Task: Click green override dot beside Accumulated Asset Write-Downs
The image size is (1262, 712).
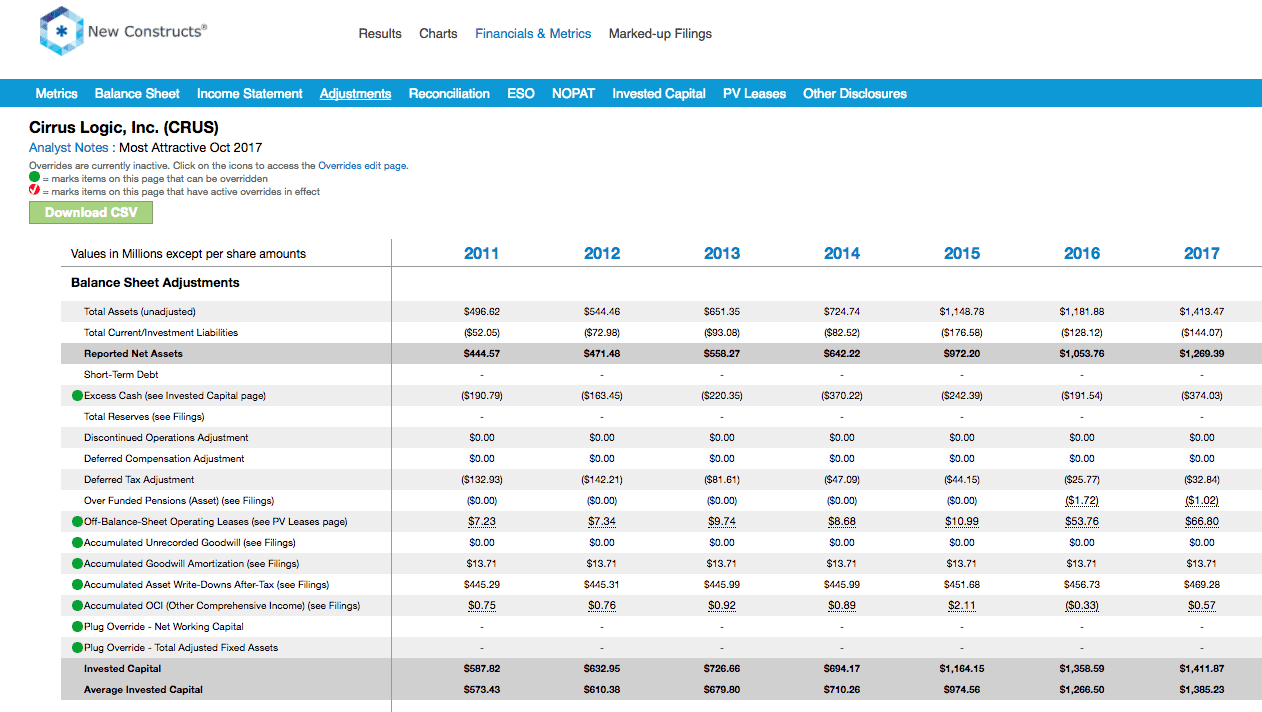Action: coord(78,585)
